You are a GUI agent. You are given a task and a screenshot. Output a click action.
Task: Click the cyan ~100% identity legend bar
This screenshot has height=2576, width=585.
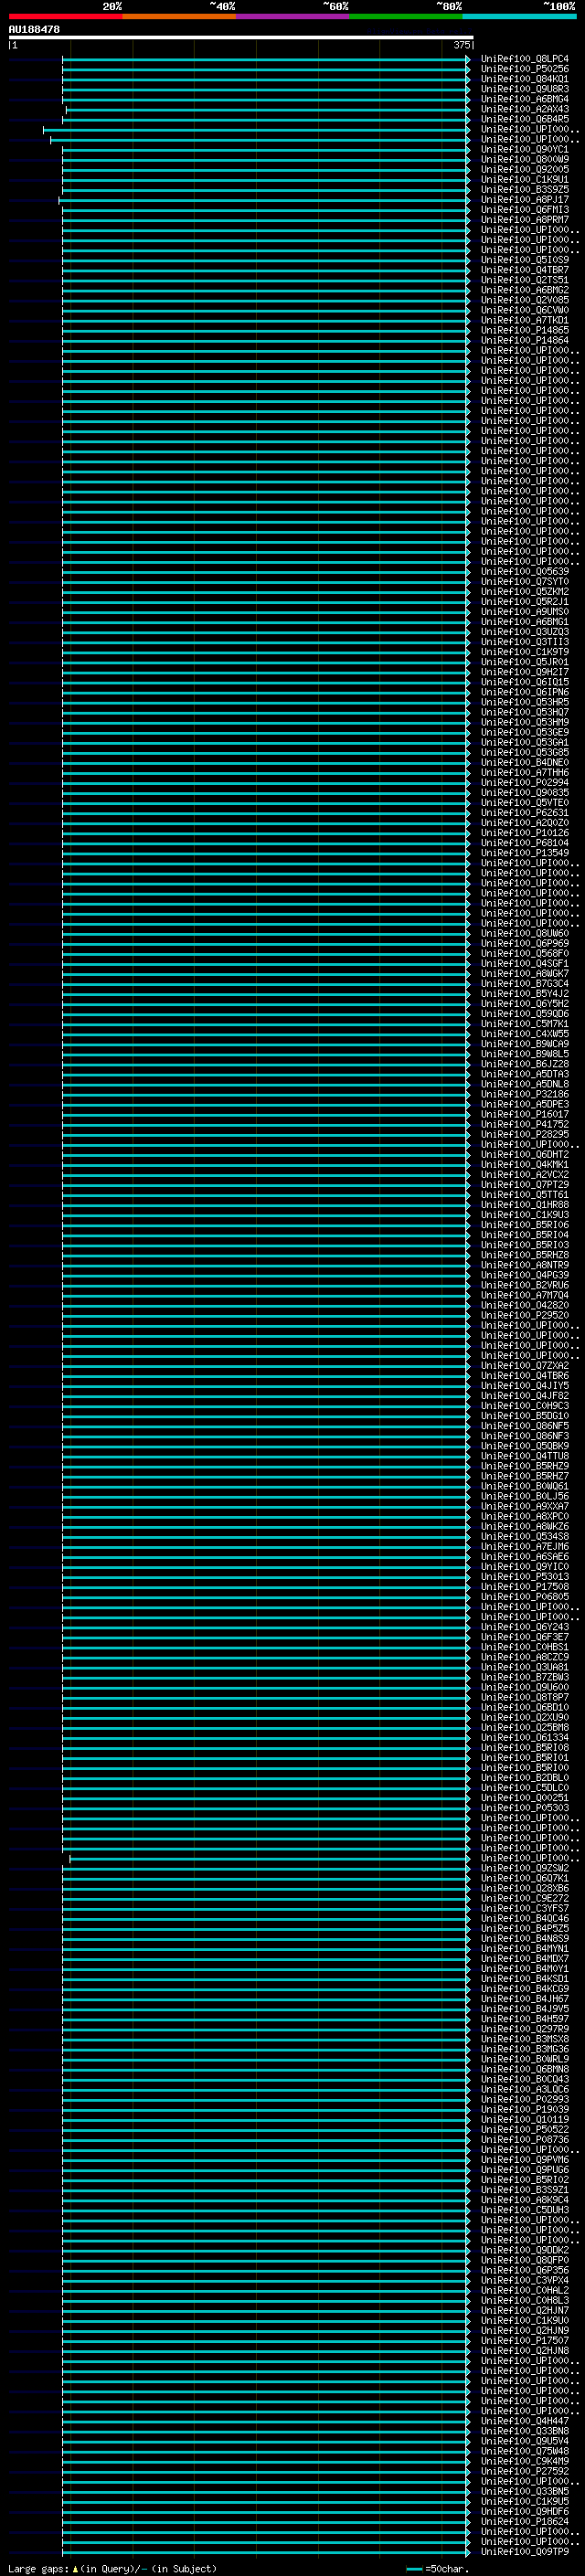(519, 16)
